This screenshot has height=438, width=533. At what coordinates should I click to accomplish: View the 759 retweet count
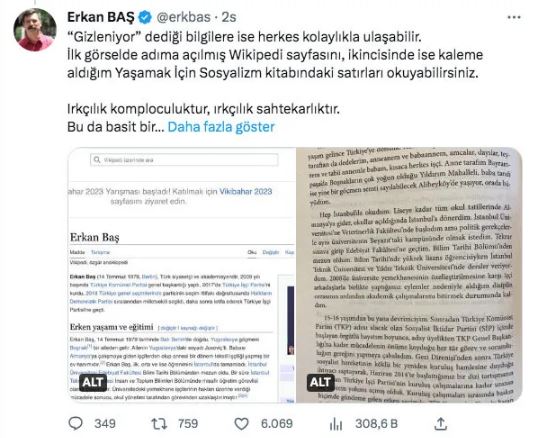click(x=188, y=424)
